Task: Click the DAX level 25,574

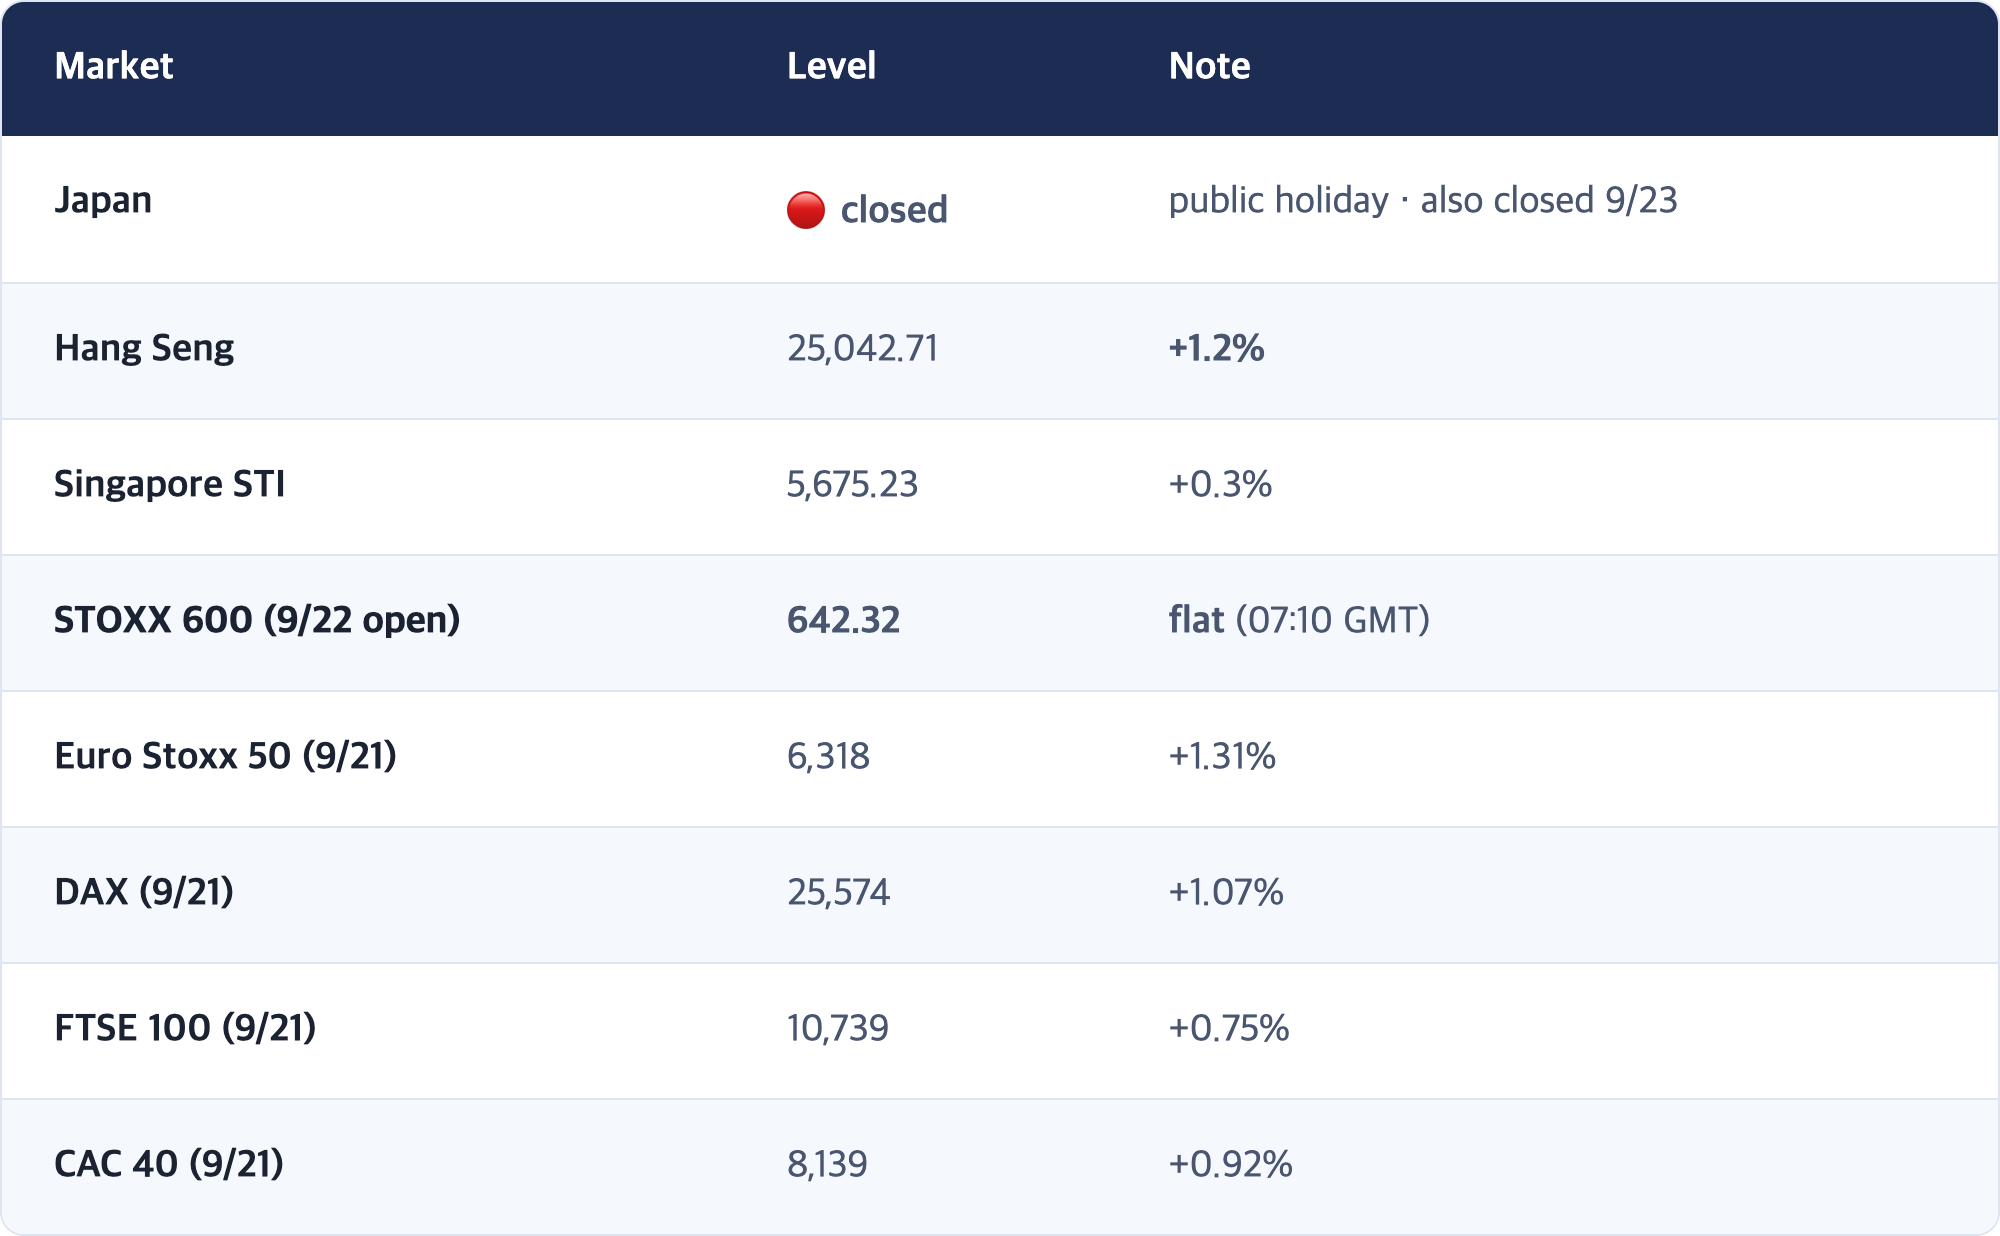Action: click(838, 892)
